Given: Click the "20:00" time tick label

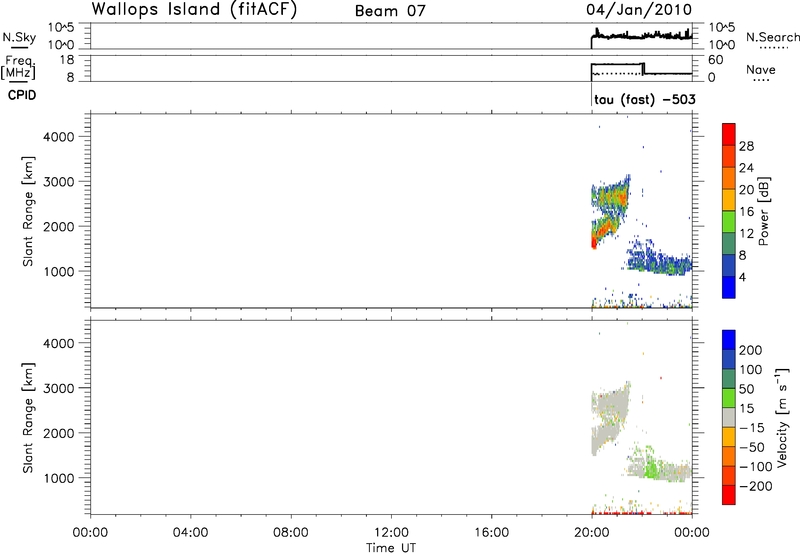Looking at the screenshot, I should tap(592, 533).
